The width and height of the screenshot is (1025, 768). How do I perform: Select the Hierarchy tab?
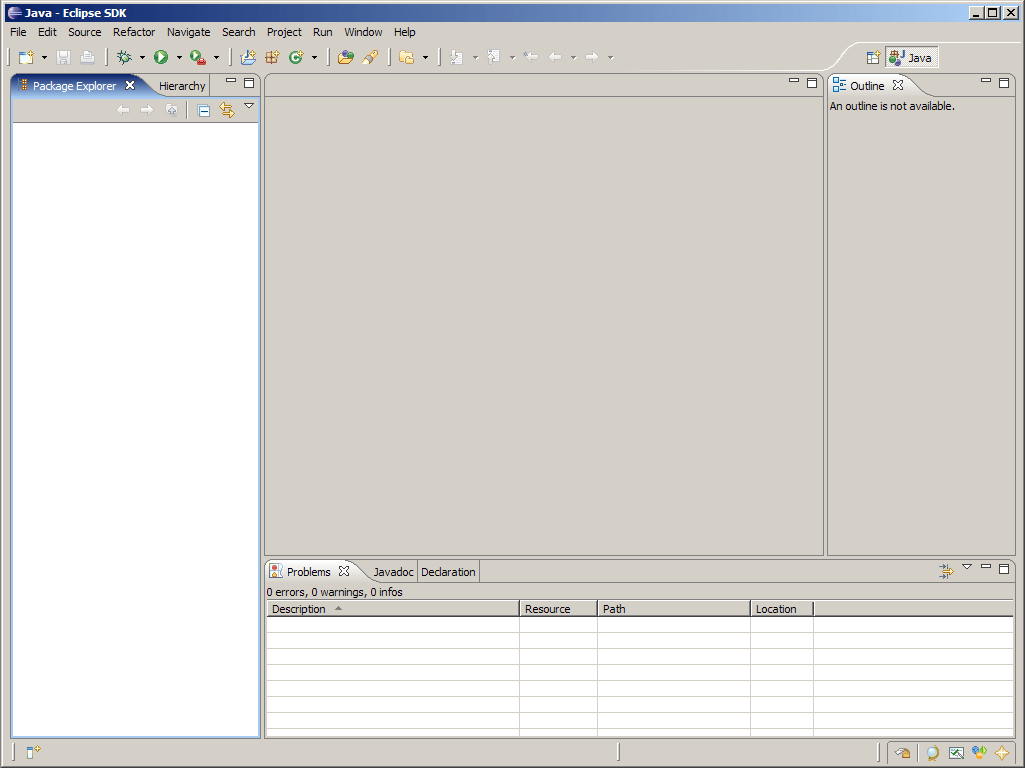click(x=181, y=85)
